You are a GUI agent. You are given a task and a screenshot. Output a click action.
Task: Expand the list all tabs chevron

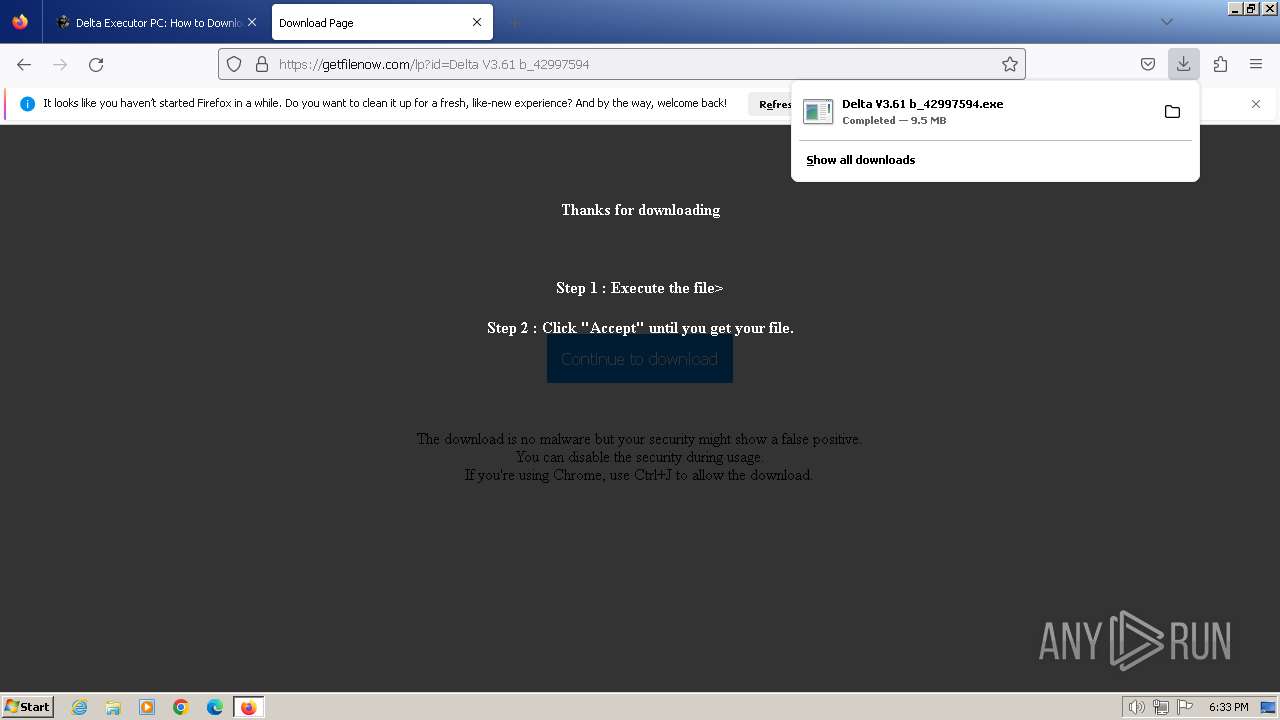pos(1167,22)
